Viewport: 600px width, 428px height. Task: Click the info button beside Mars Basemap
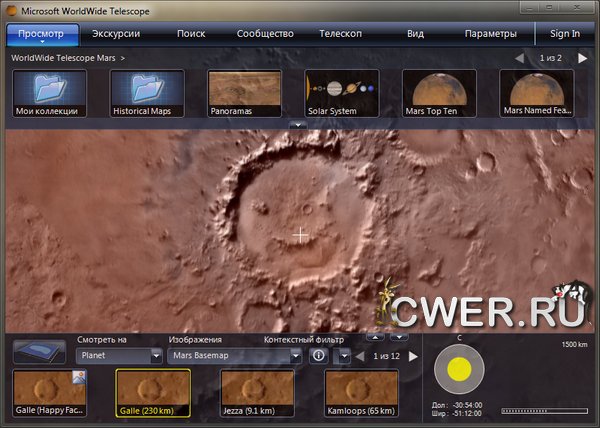click(x=319, y=355)
